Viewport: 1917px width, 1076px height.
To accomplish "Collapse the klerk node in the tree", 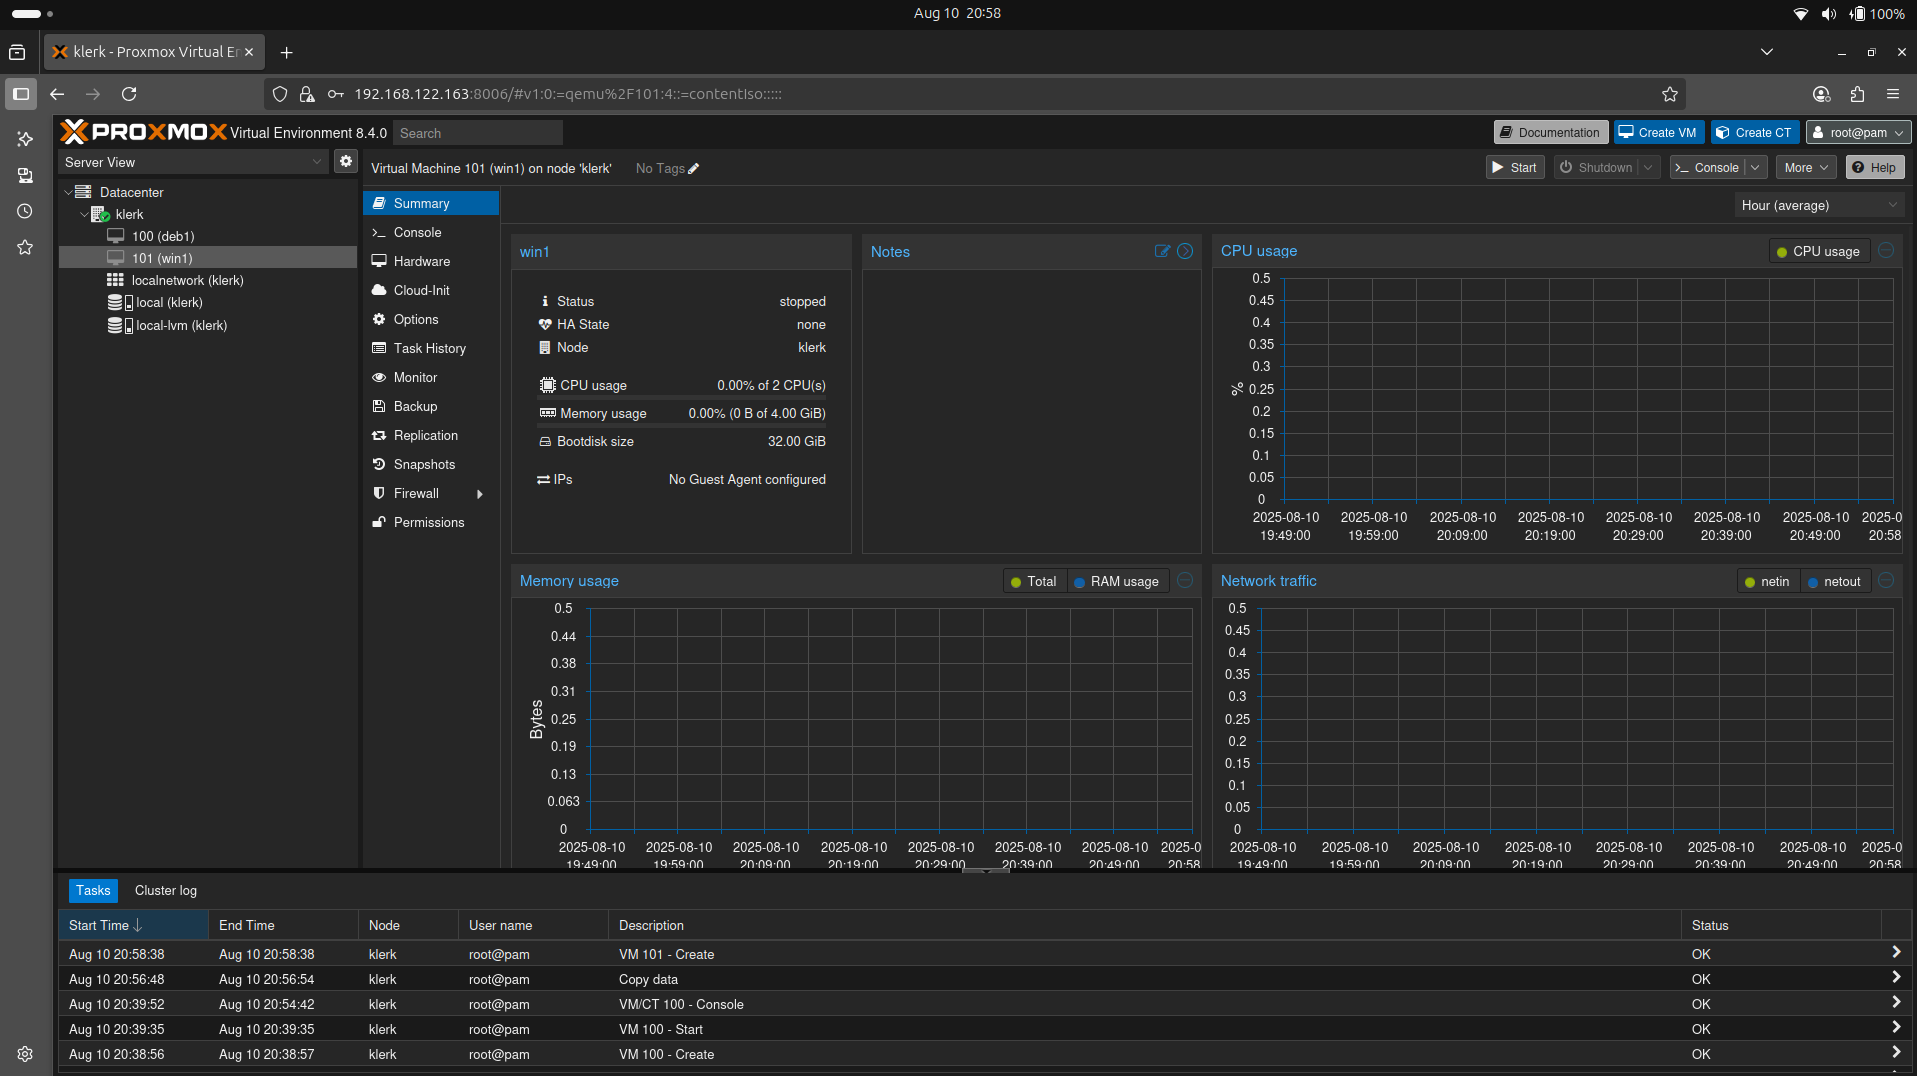I will coord(85,214).
